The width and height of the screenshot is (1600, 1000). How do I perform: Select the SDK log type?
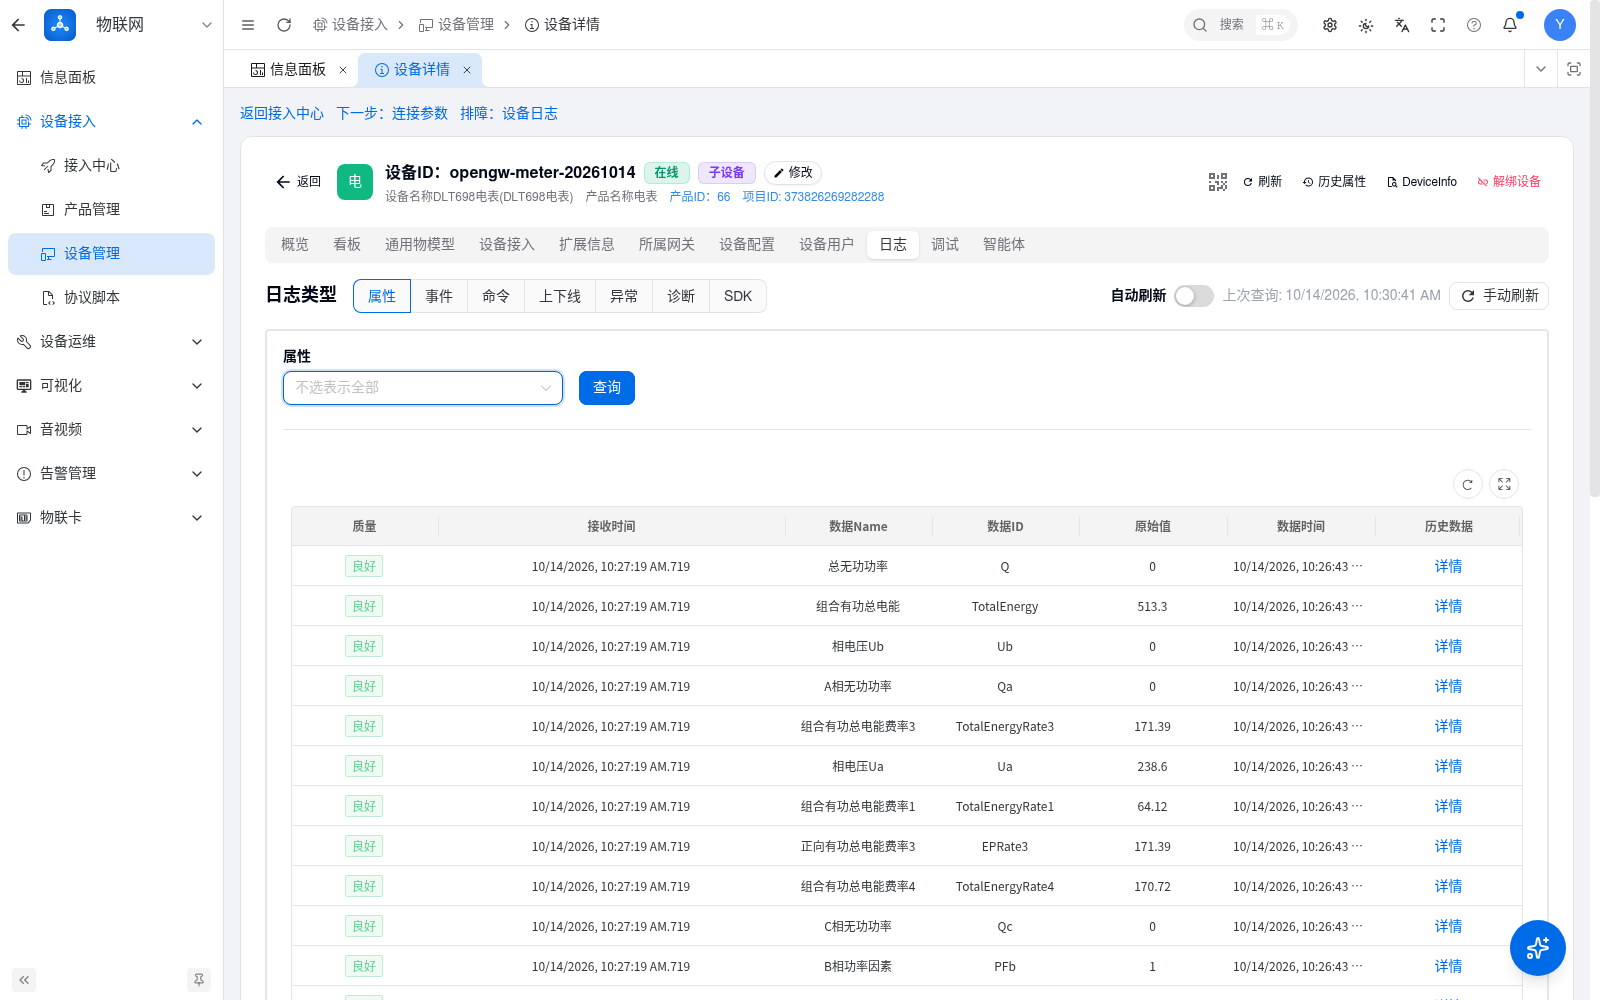pos(738,296)
